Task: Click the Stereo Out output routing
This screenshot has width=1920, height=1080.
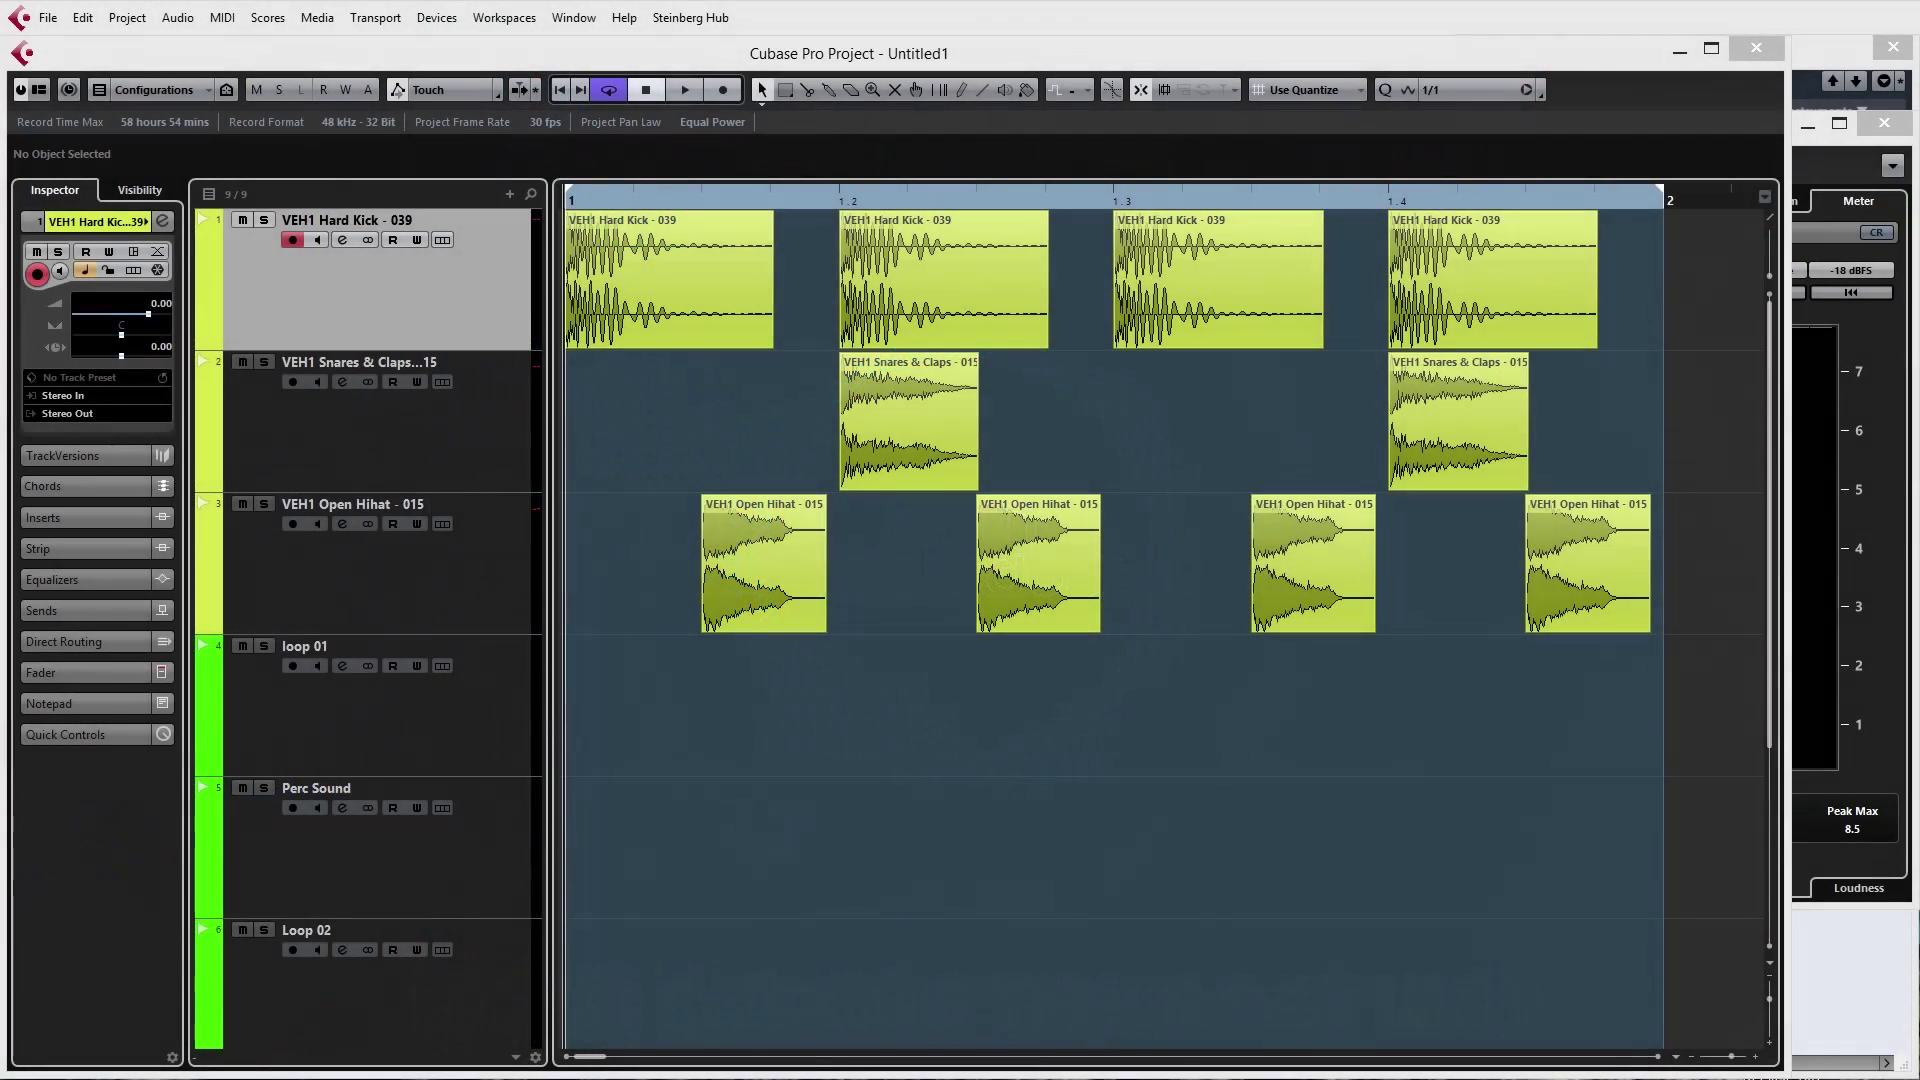Action: [x=98, y=414]
